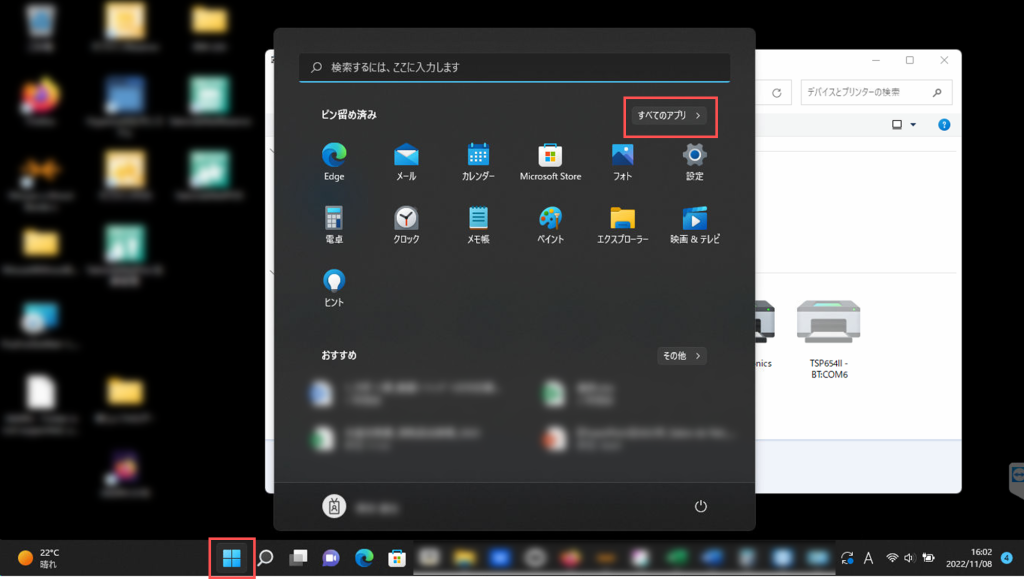Click the battery status tray icon
The height and width of the screenshot is (579, 1024).
(928, 558)
